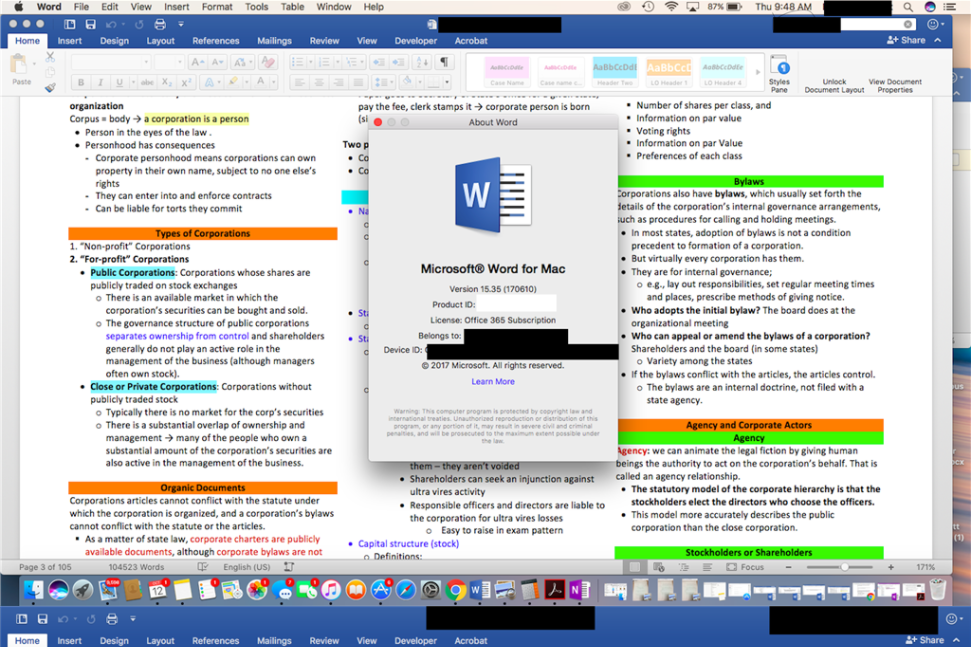Open the Mailings tab in the bottom Word window
This screenshot has height=647, width=971.
(274, 640)
